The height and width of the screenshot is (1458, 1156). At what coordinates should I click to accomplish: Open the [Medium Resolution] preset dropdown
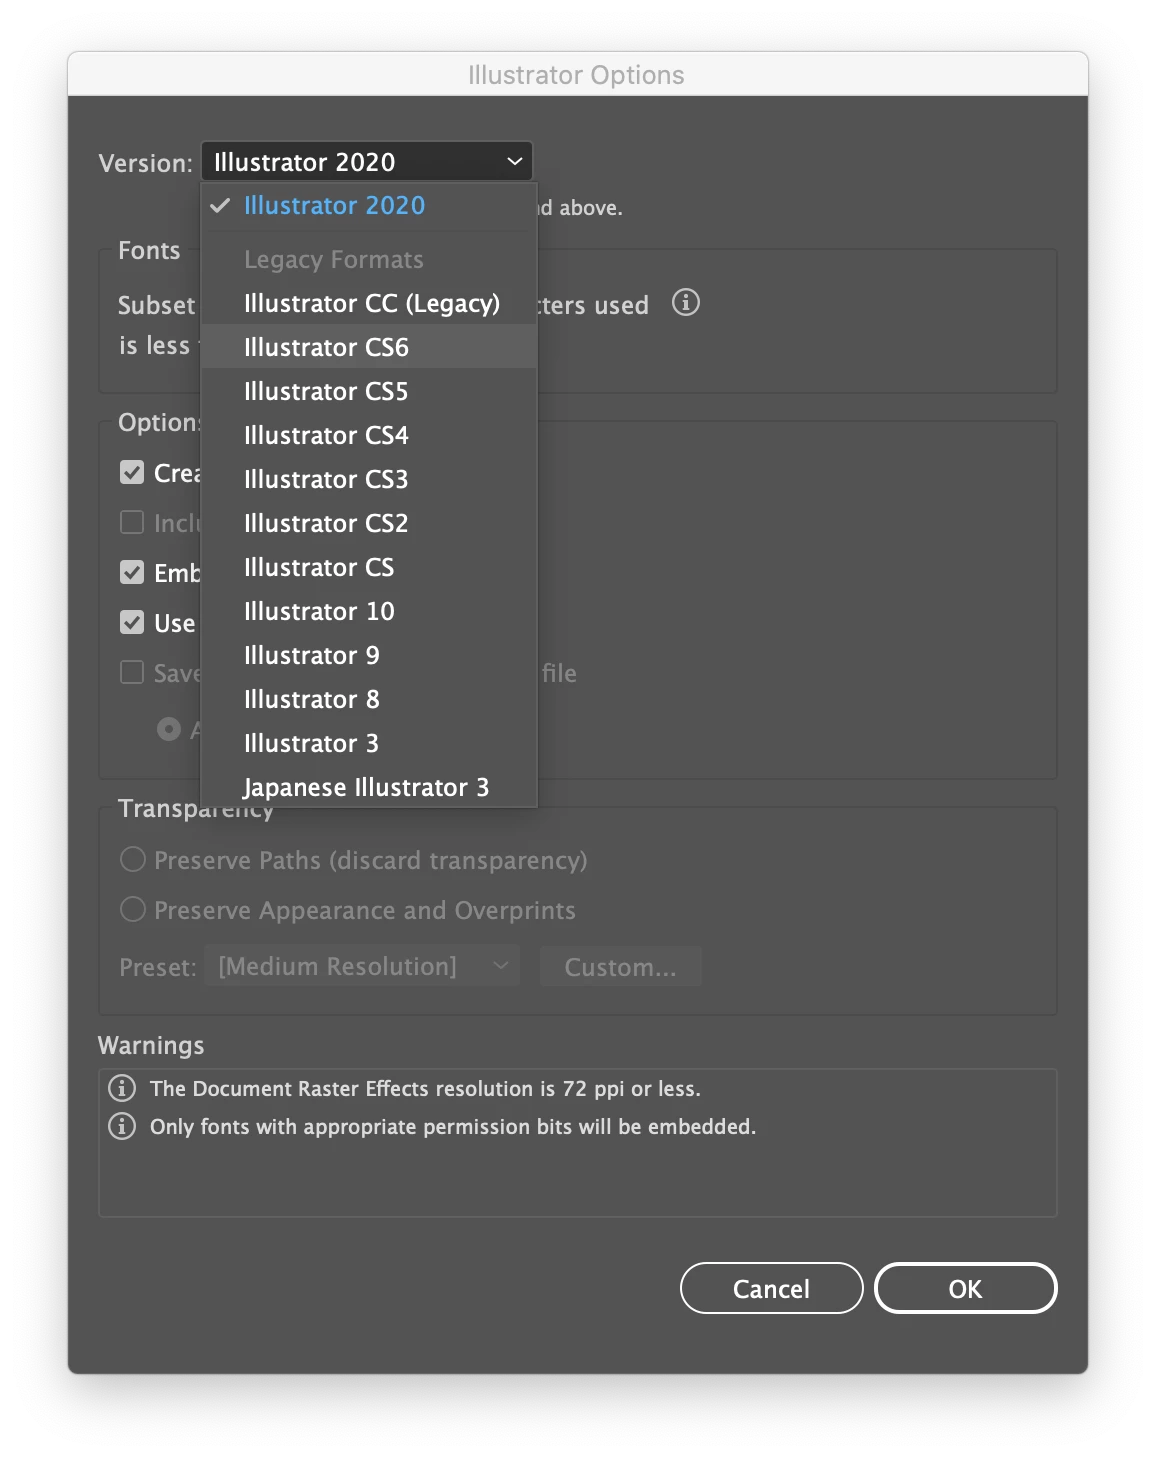pyautogui.click(x=362, y=966)
